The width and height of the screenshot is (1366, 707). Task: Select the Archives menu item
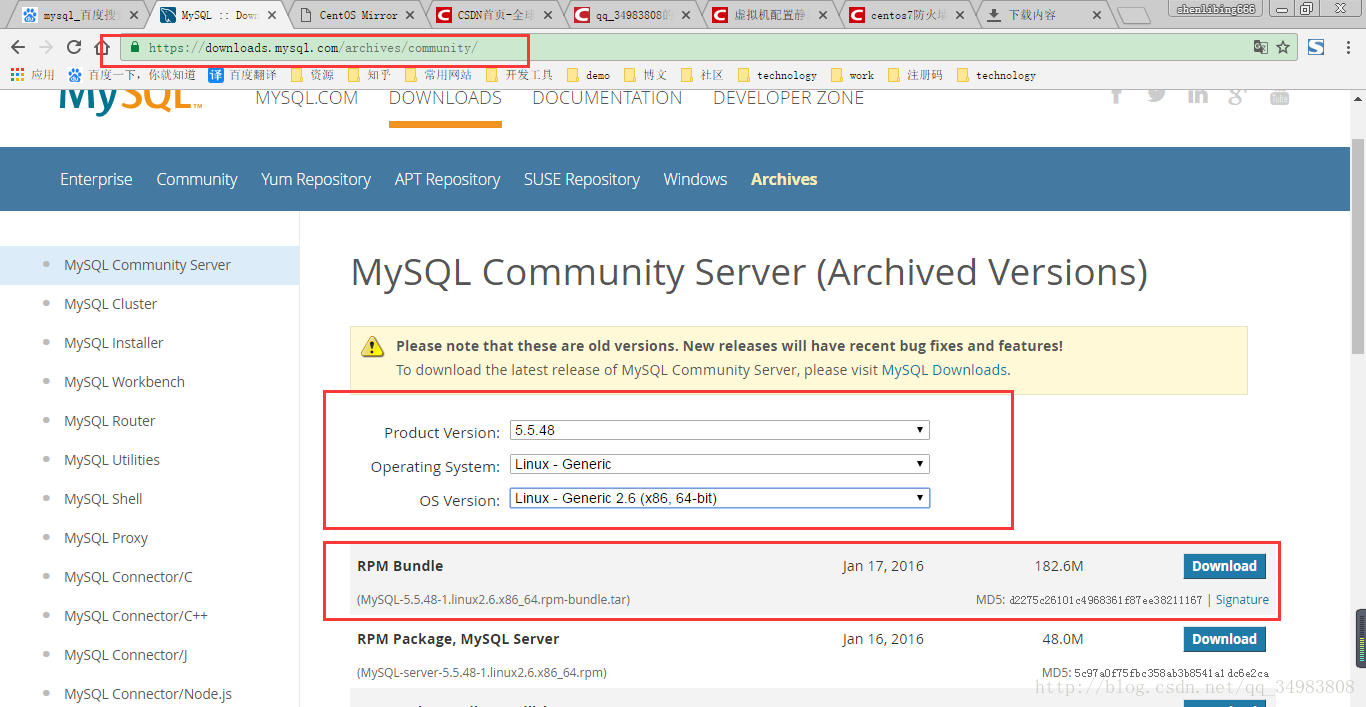(784, 179)
